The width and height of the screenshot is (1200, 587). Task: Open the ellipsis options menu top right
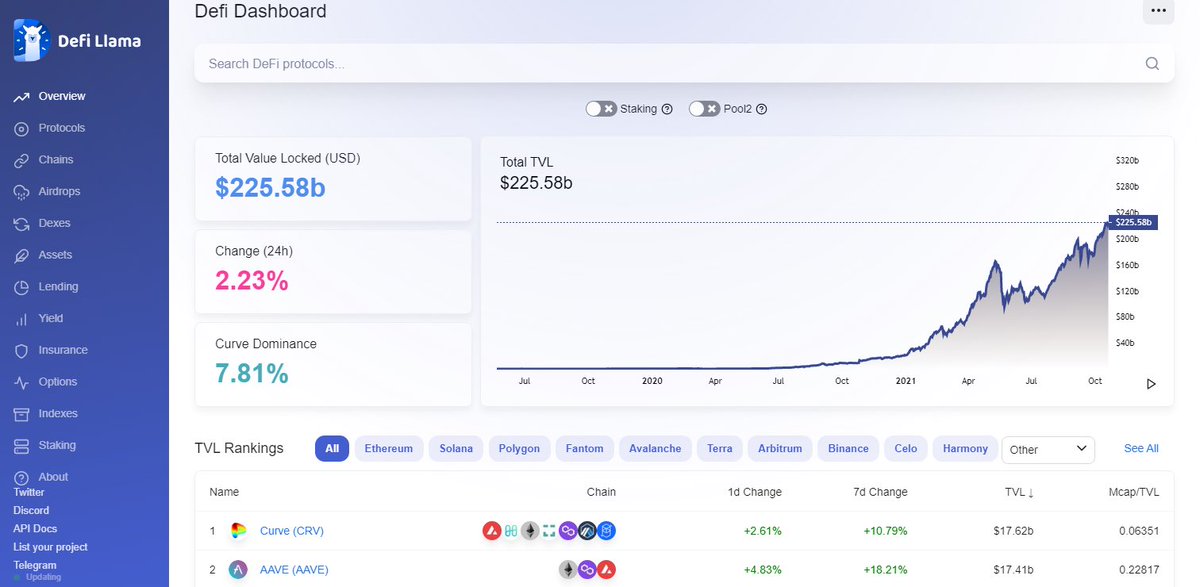(1158, 11)
